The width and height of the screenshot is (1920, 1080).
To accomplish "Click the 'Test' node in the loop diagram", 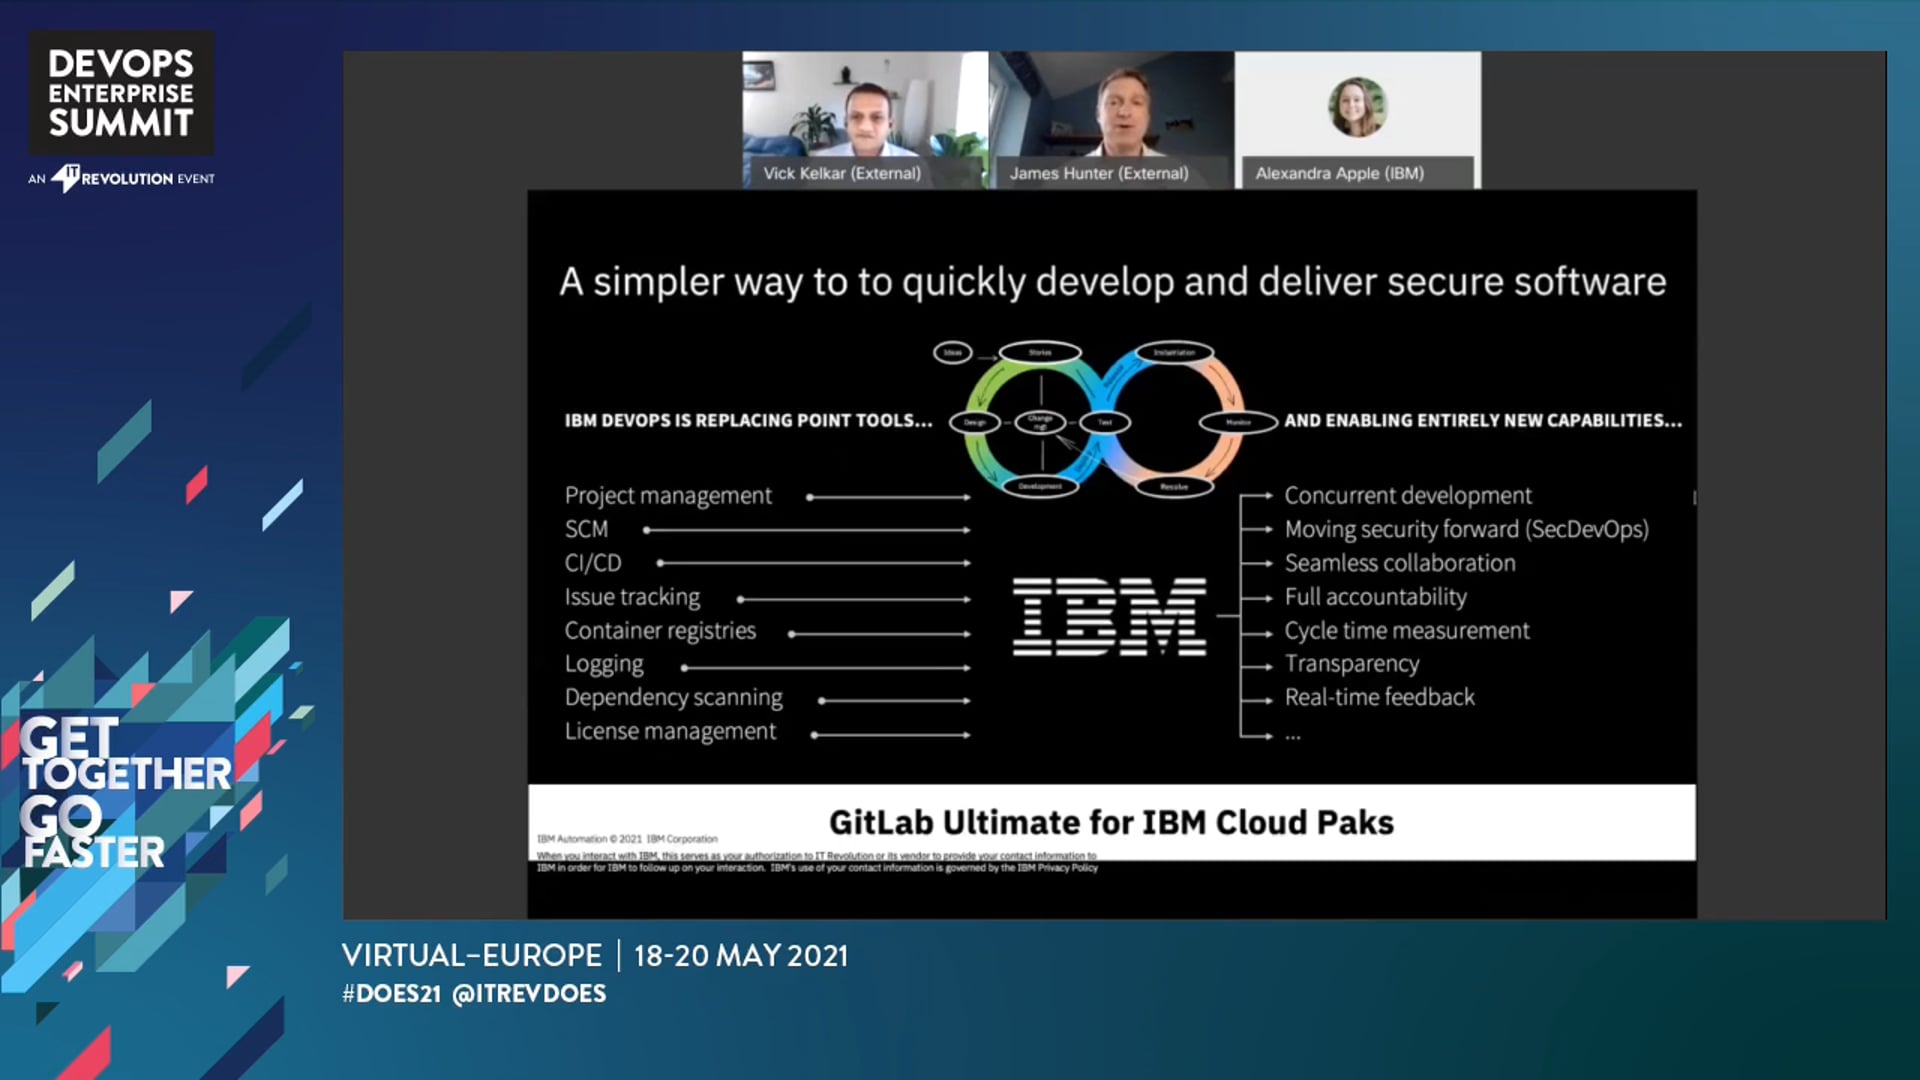I will pos(1105,422).
